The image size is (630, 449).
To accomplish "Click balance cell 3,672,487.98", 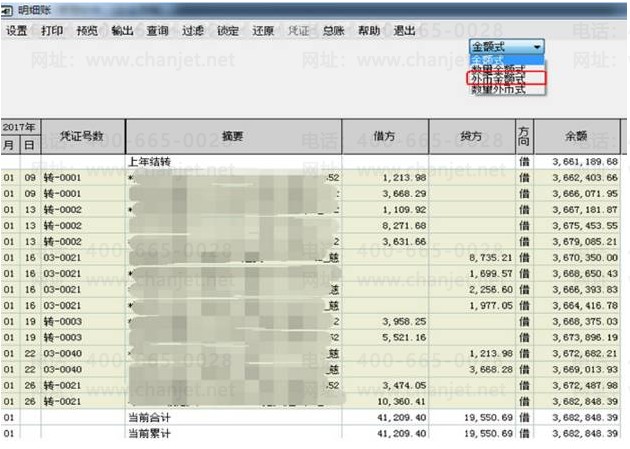I will [x=585, y=386].
